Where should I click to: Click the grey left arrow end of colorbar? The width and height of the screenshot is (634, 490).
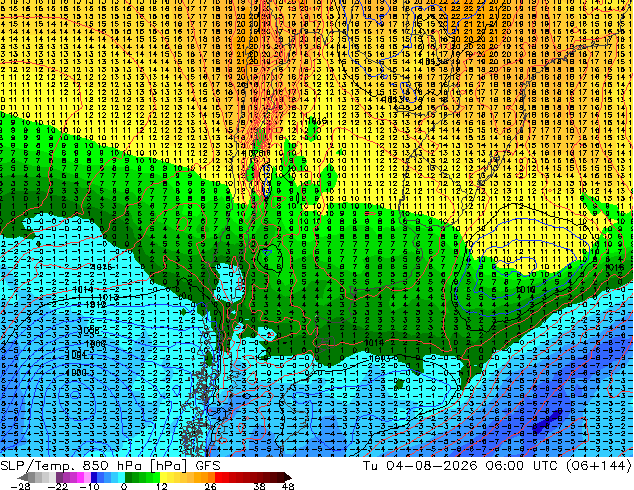(22, 477)
